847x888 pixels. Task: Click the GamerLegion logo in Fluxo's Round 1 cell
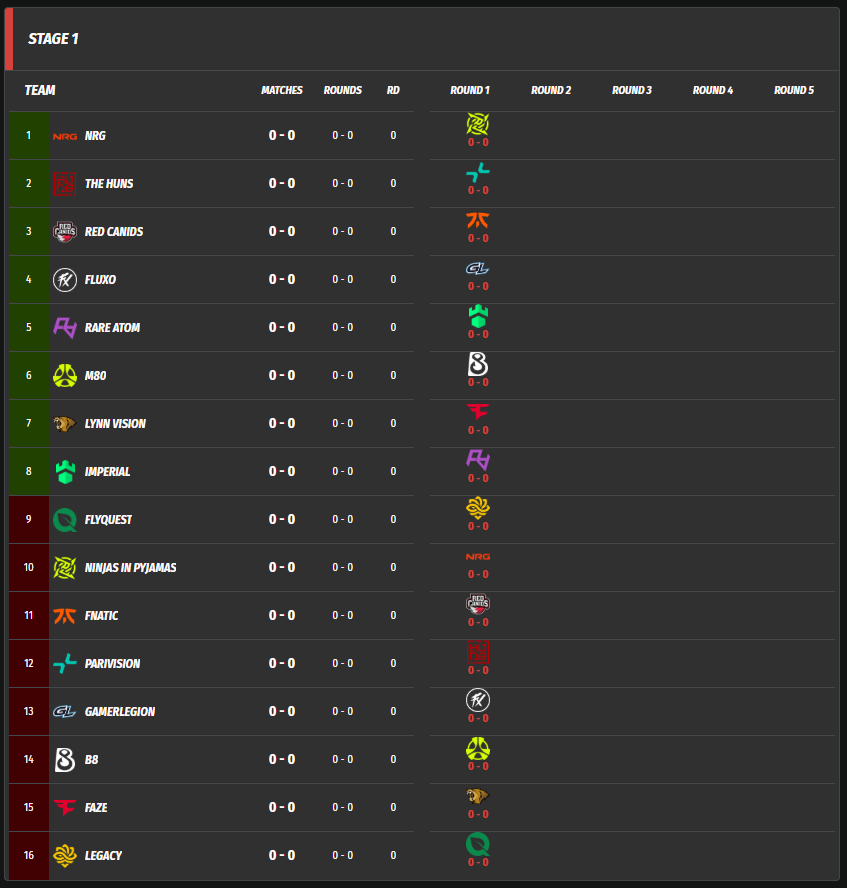478,268
